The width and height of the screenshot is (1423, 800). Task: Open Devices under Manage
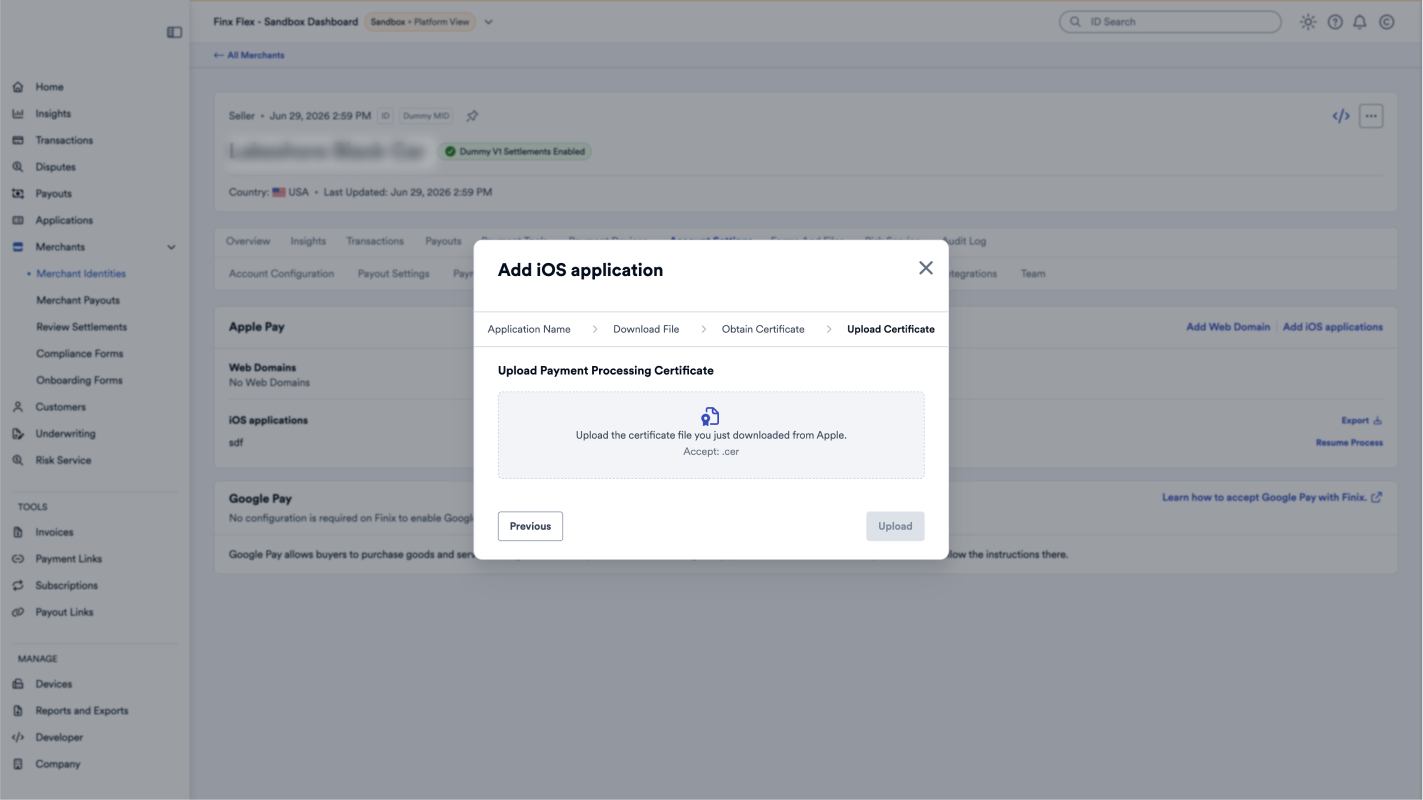53,684
